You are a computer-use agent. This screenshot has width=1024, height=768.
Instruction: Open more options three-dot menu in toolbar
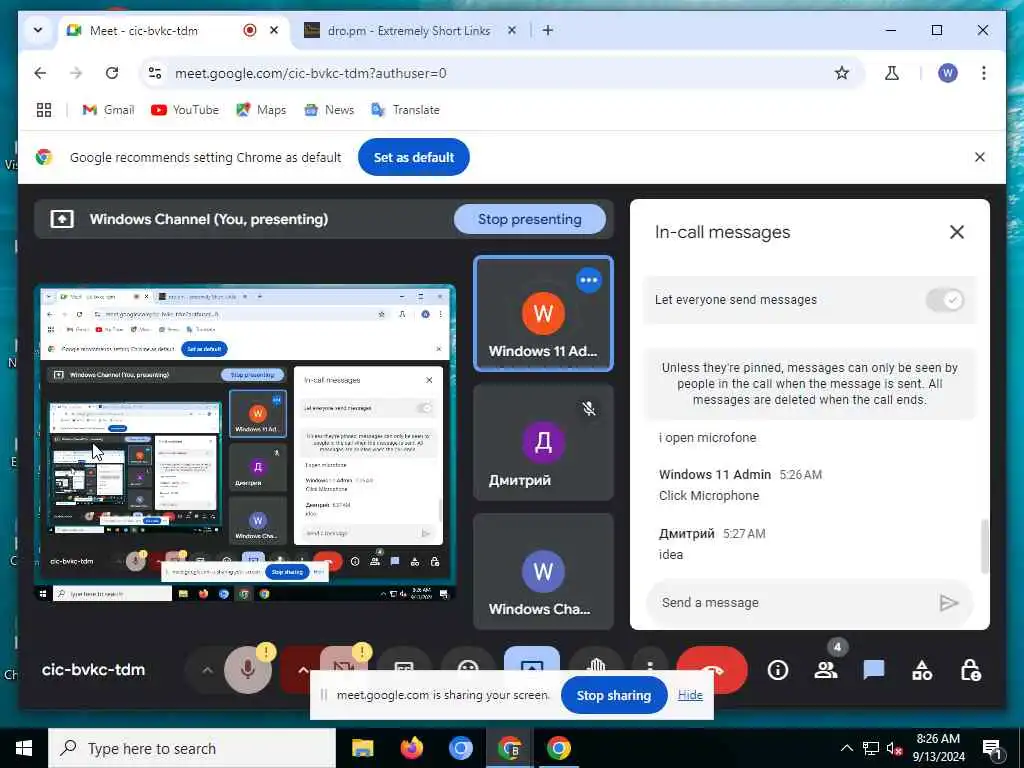coord(650,658)
